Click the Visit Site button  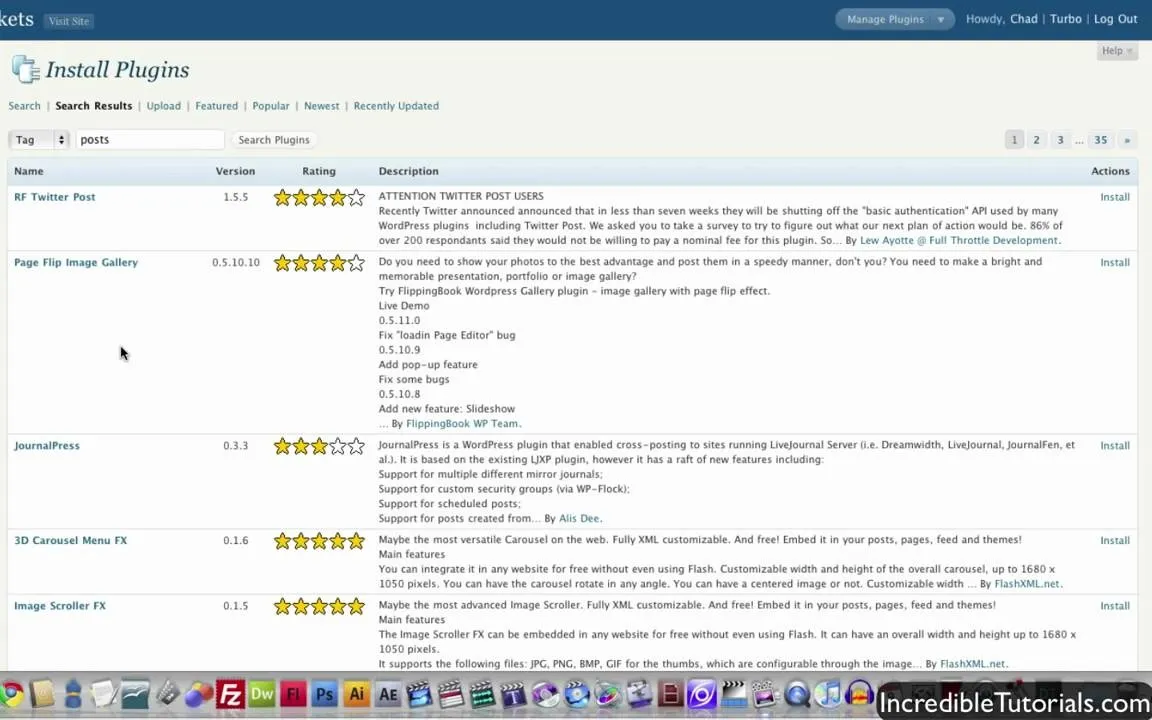point(69,21)
